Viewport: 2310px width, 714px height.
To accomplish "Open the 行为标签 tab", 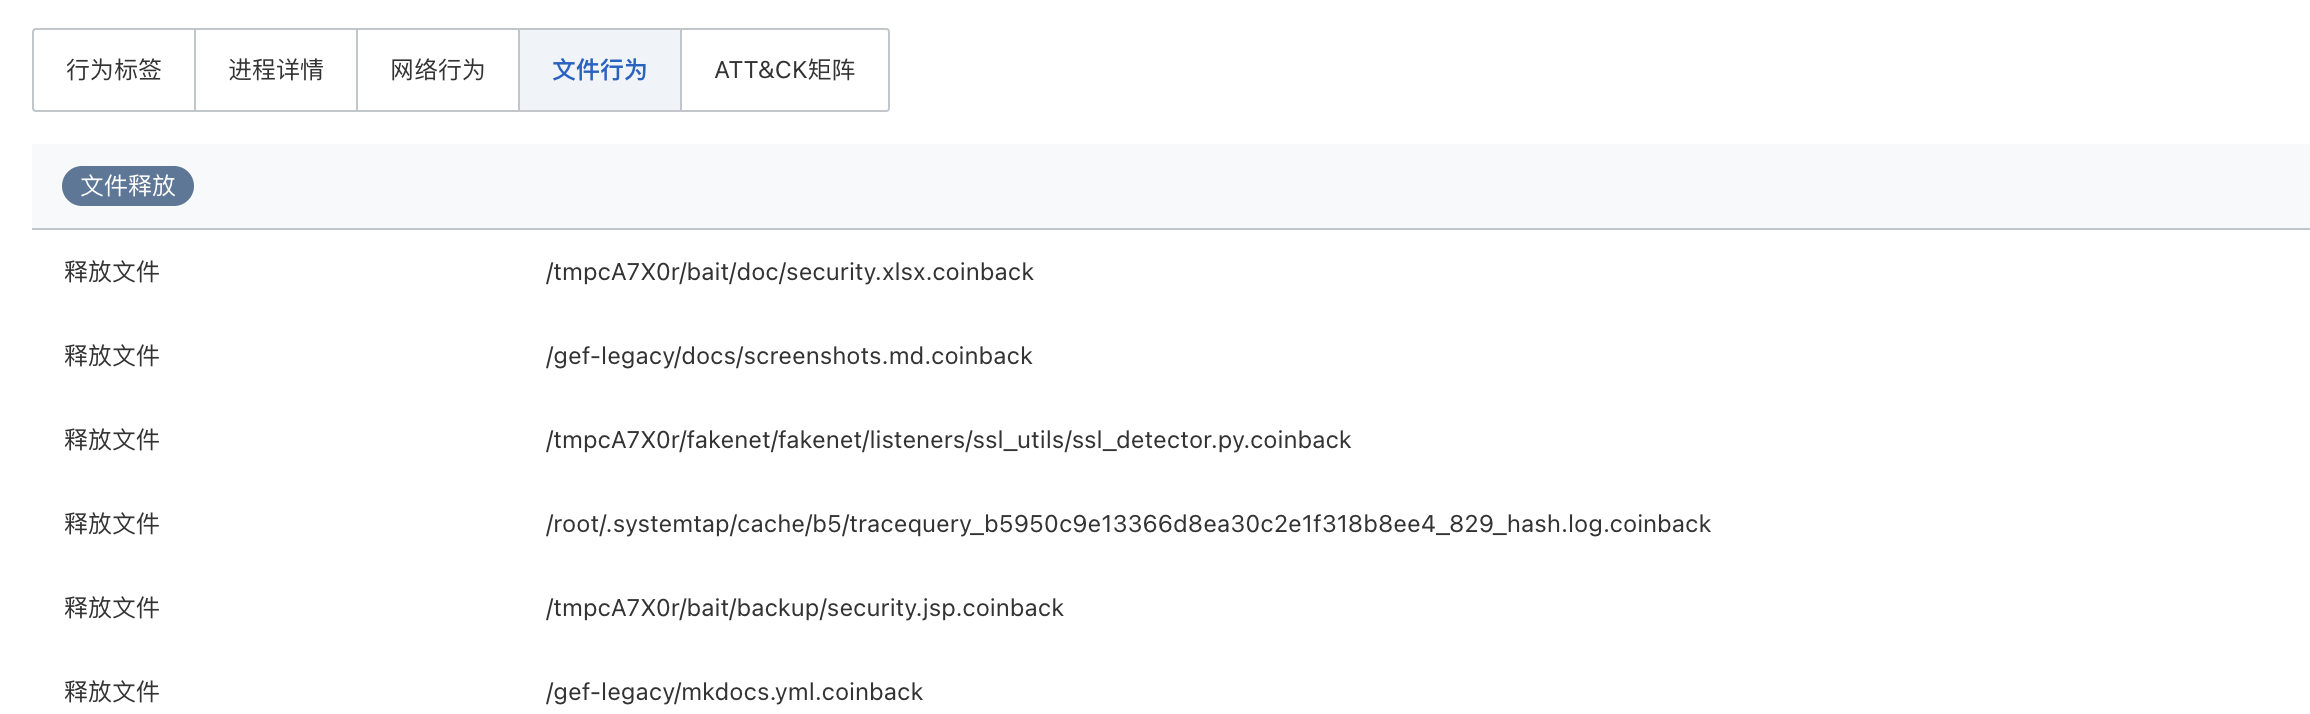I will click(x=114, y=70).
